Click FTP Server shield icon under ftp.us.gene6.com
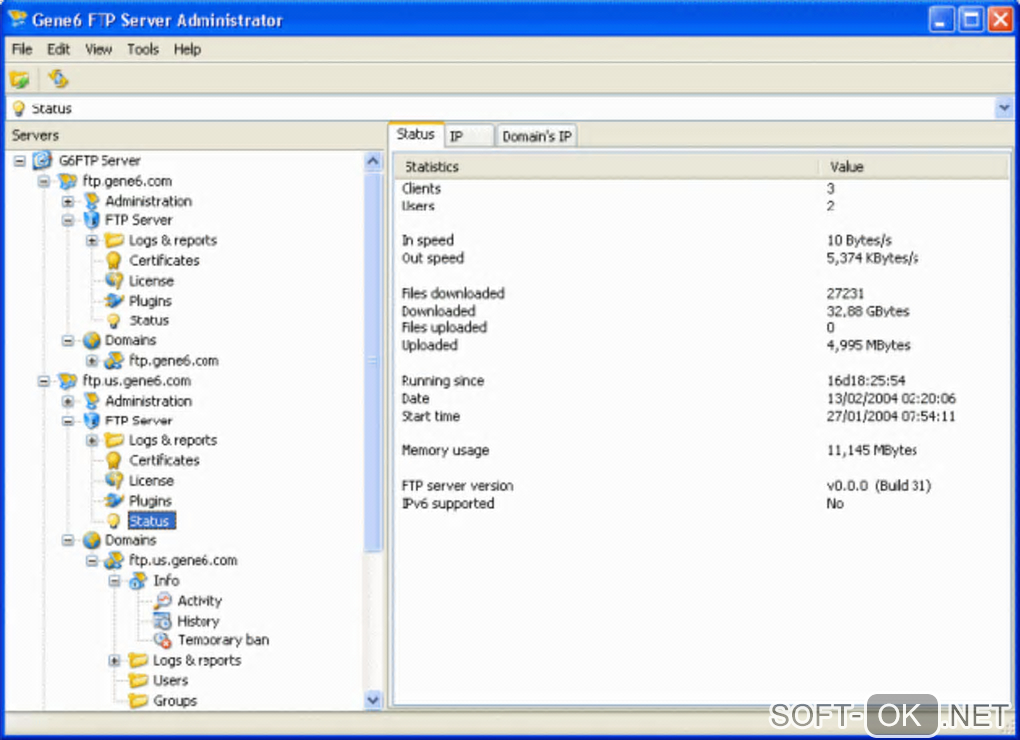This screenshot has height=740, width=1020. pos(91,421)
